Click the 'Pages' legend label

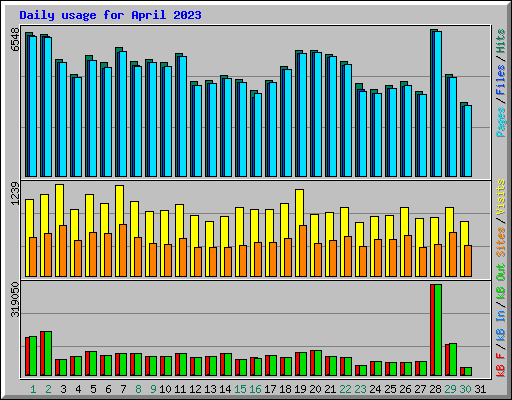[x=500, y=122]
